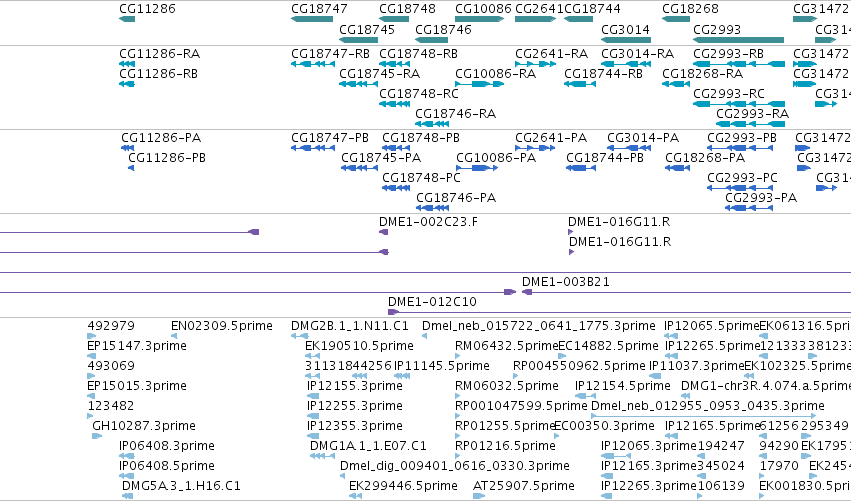Open protein CG18748-PB
The height and width of the screenshot is (501, 851).
(421, 138)
